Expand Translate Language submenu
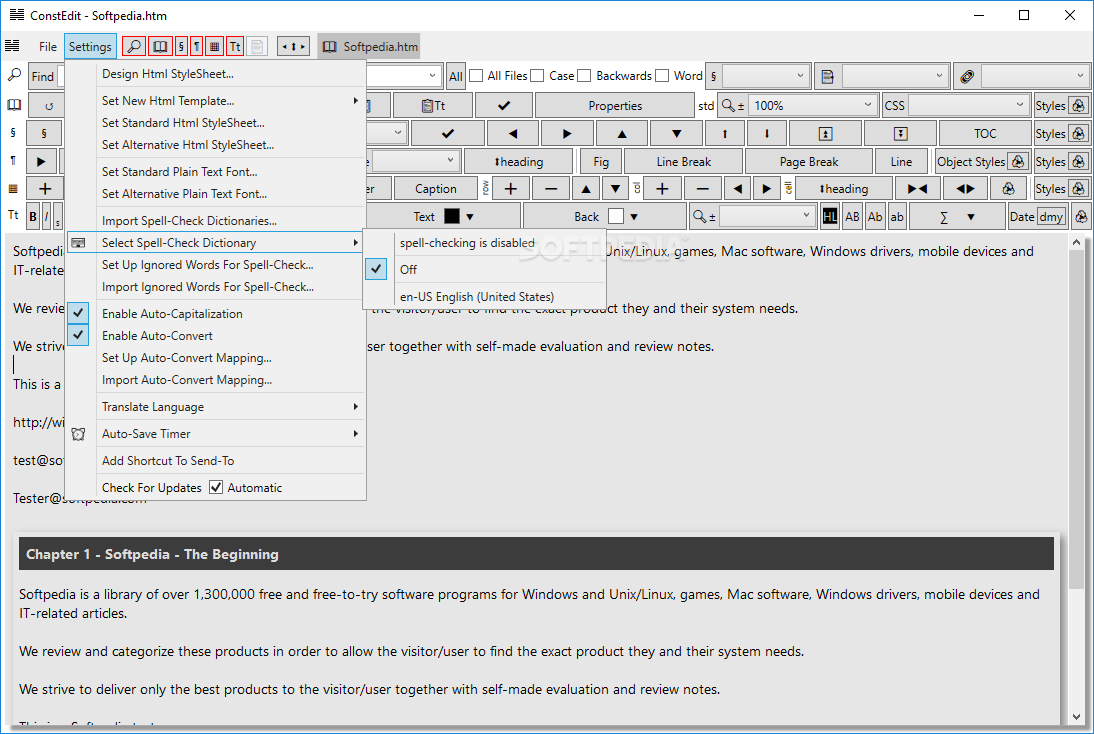The image size is (1094, 734). (x=216, y=407)
